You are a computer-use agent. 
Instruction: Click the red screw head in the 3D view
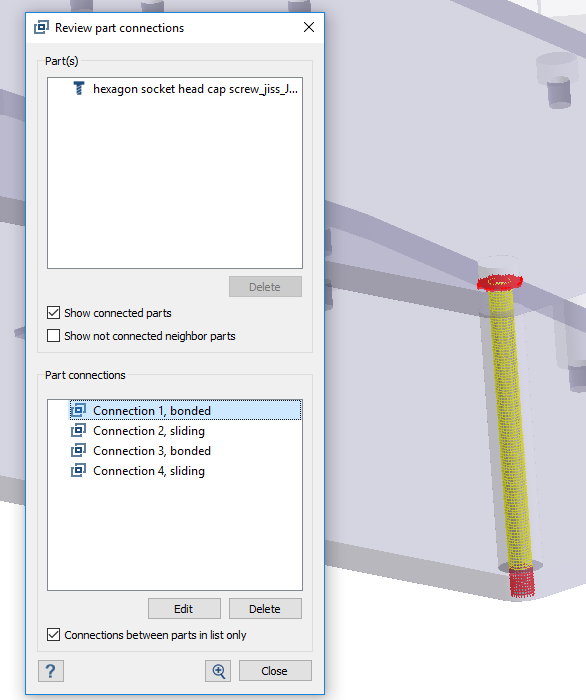(x=499, y=282)
